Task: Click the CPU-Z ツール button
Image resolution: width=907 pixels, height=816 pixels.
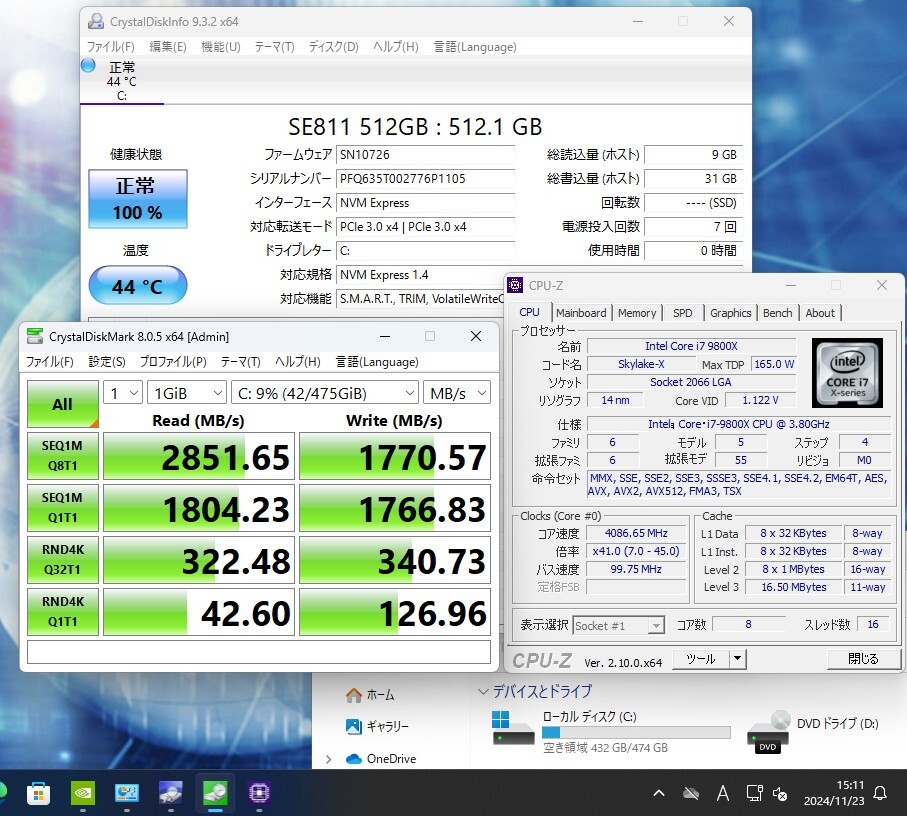Action: 701,659
